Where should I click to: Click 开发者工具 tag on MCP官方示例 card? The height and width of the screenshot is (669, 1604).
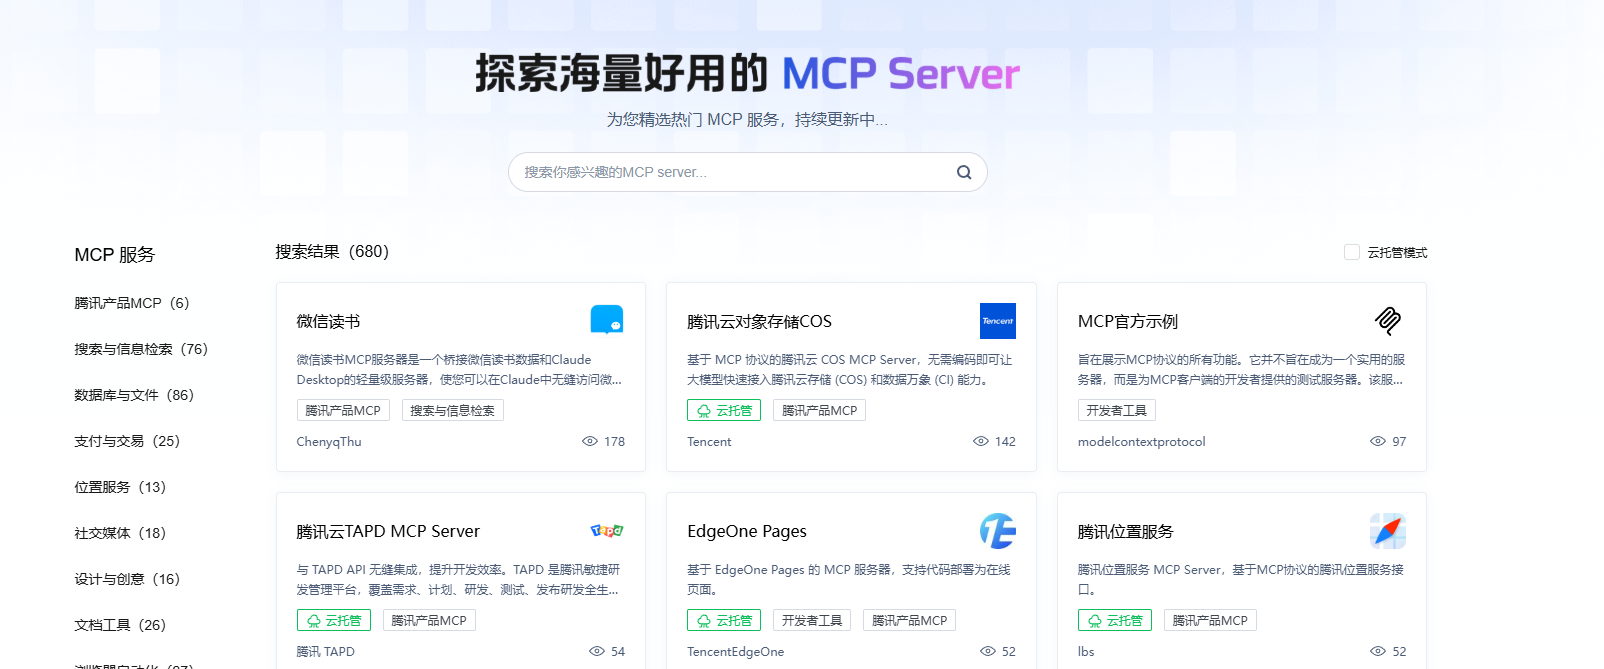coord(1116,410)
